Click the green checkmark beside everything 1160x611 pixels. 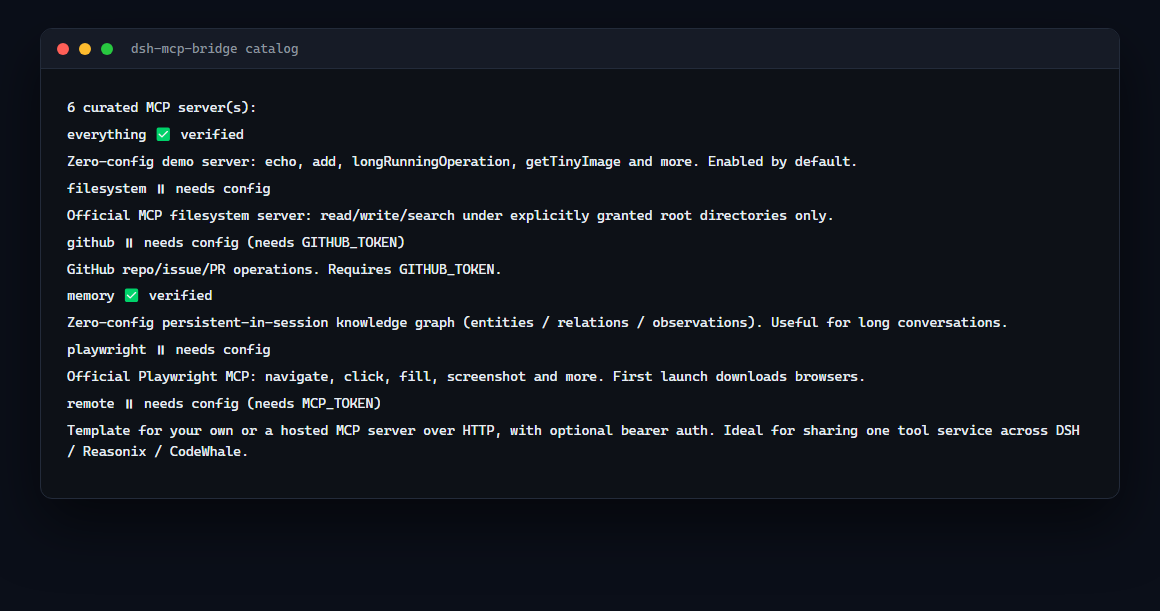pyautogui.click(x=163, y=135)
